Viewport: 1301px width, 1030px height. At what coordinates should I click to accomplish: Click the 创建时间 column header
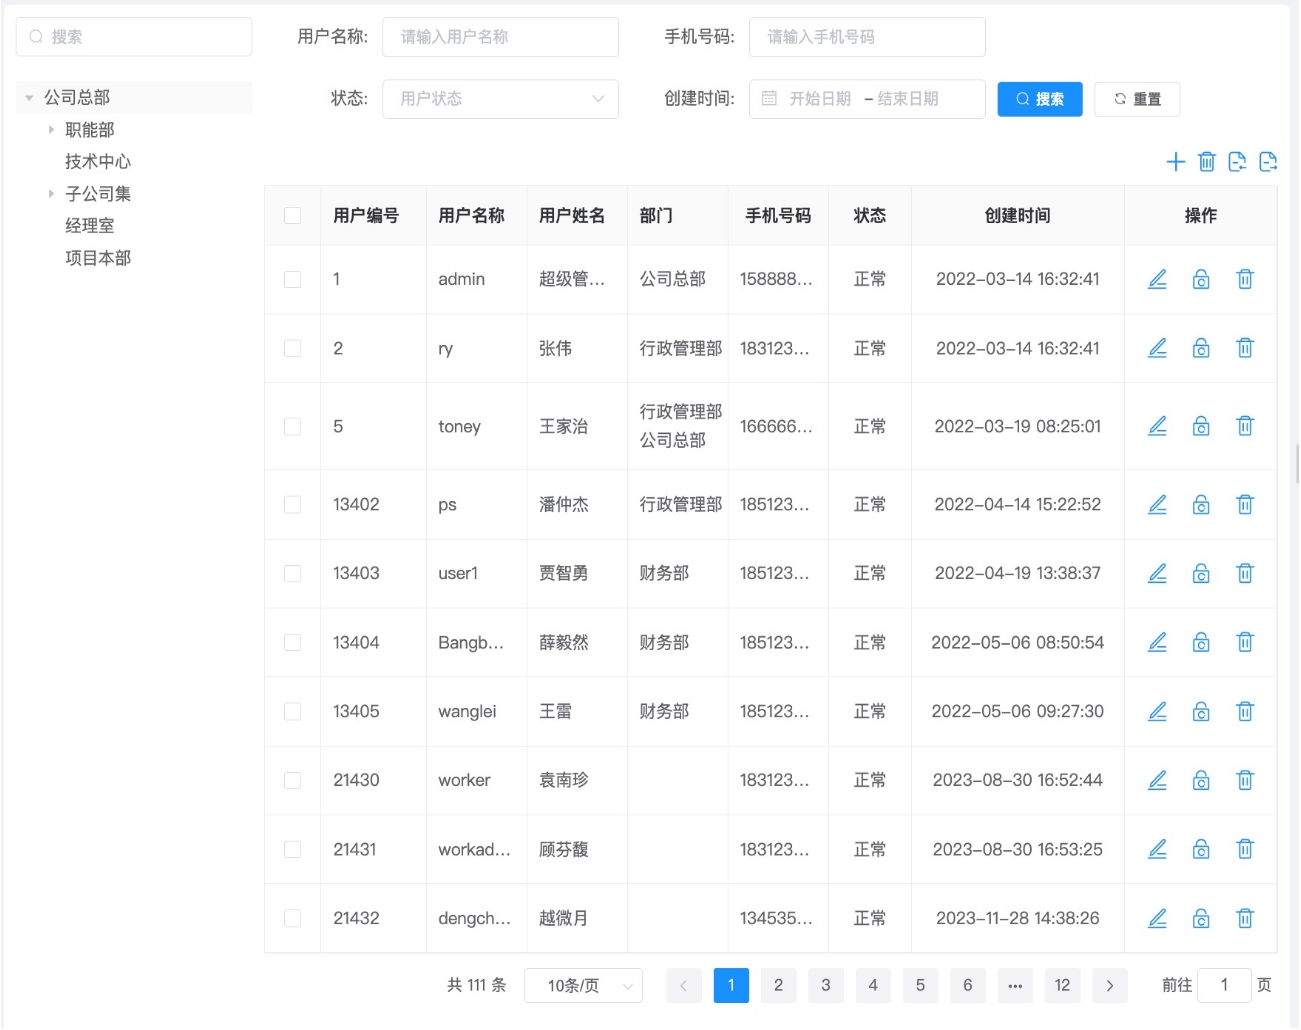[1017, 216]
